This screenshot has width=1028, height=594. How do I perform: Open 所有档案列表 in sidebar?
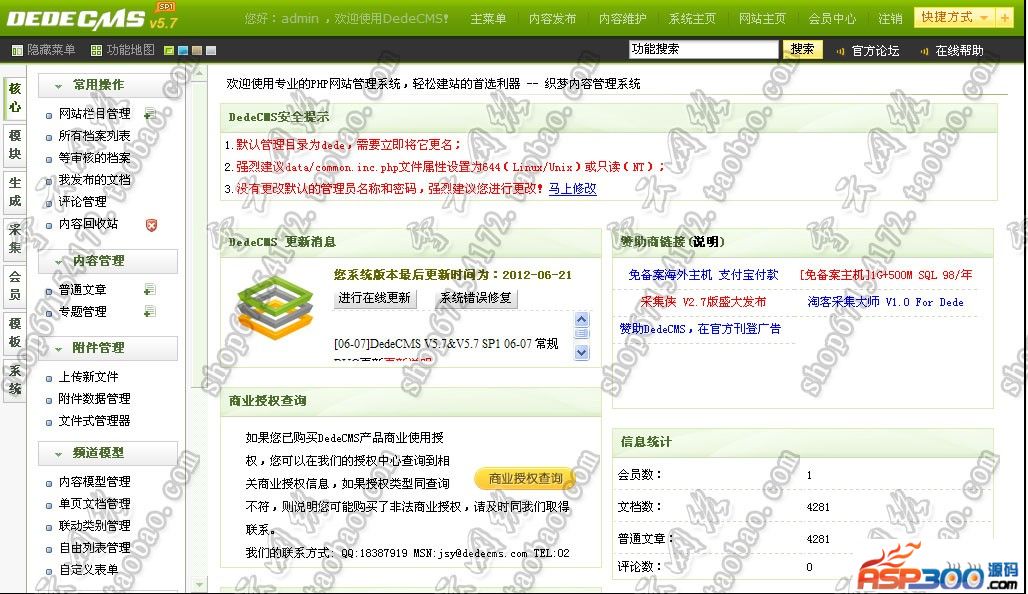[x=94, y=136]
